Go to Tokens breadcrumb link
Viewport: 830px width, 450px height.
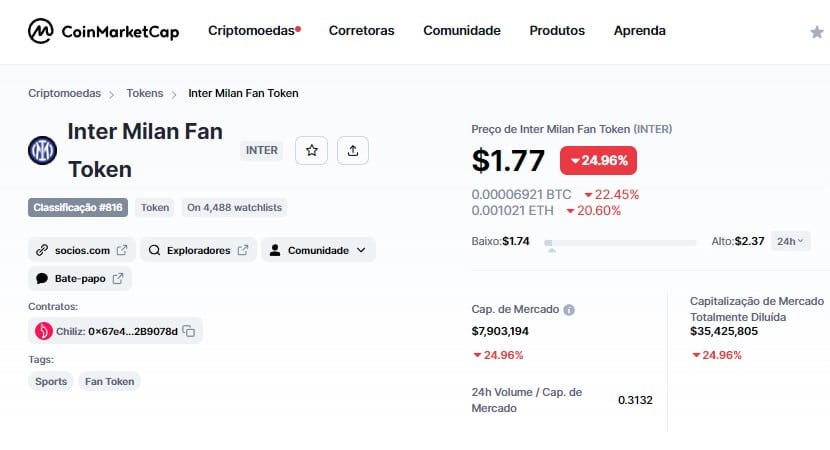point(145,93)
